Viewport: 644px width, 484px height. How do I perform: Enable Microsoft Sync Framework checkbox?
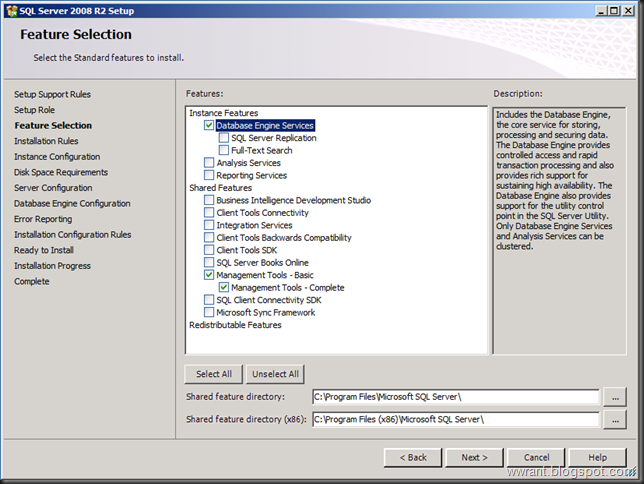209,312
